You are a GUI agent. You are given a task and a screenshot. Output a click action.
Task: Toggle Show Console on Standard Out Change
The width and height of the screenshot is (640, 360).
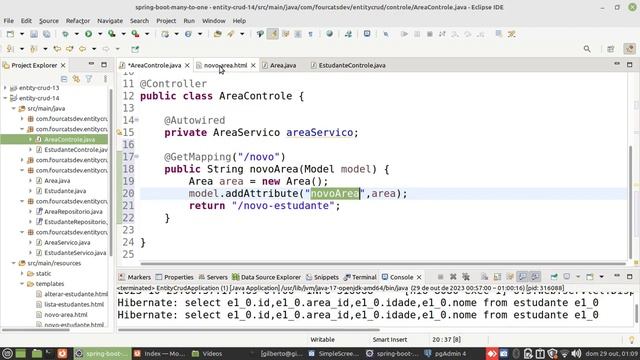pos(522,277)
